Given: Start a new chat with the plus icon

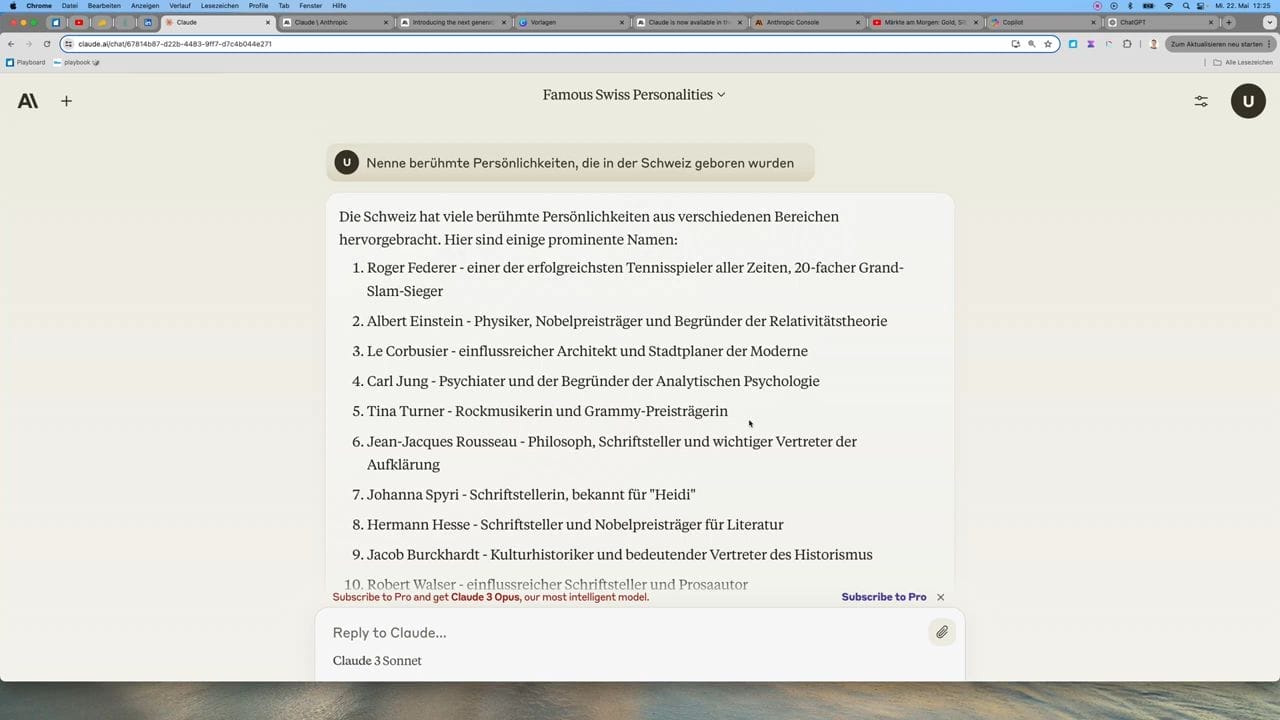Looking at the screenshot, I should pos(66,100).
